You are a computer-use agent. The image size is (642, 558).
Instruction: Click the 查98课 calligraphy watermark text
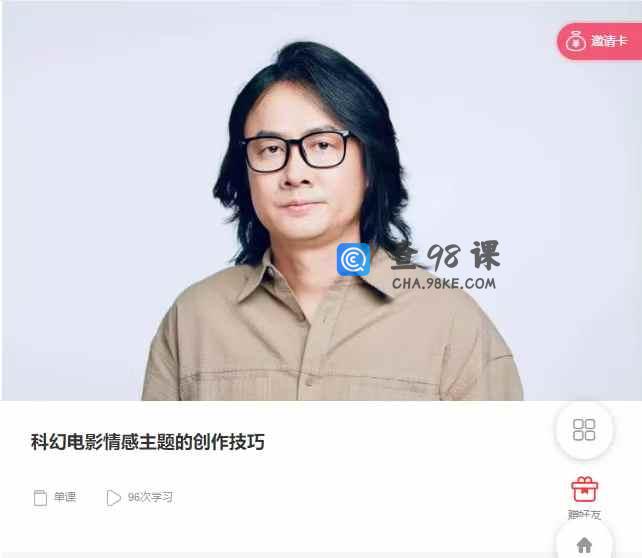(x=445, y=256)
